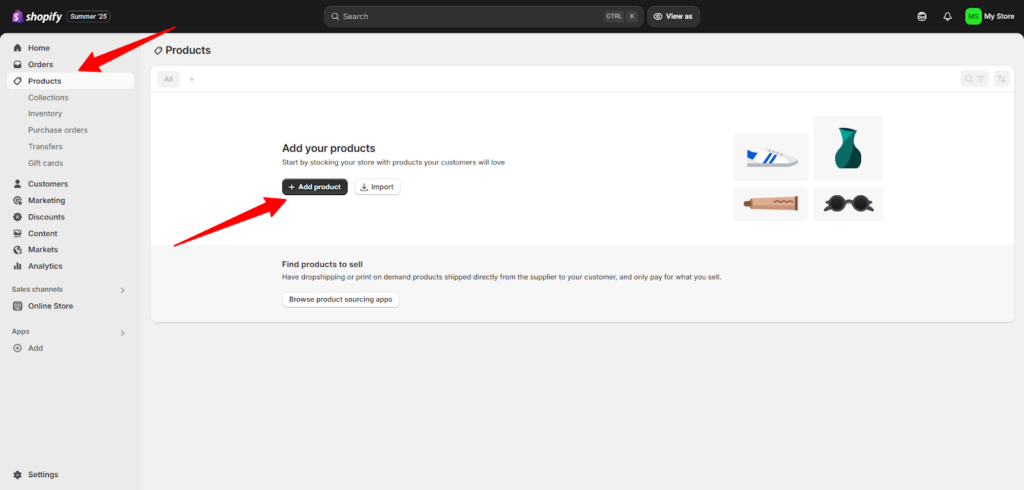Focus the Search input field
The height and width of the screenshot is (490, 1024).
pos(470,16)
